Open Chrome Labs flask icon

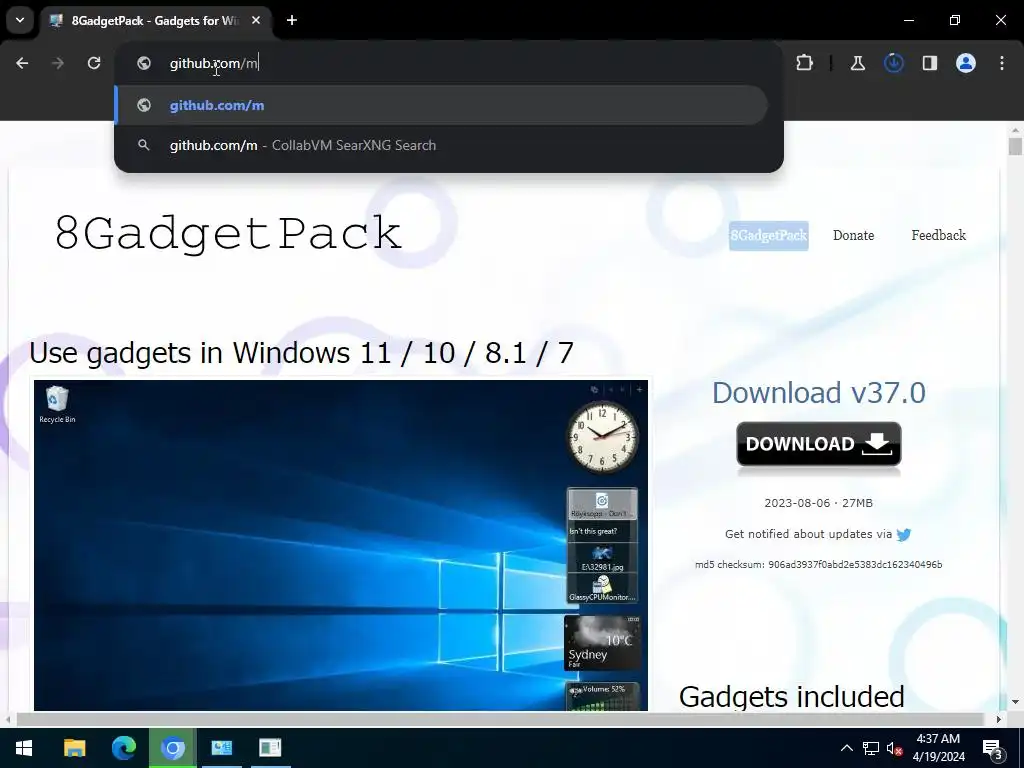[x=857, y=63]
